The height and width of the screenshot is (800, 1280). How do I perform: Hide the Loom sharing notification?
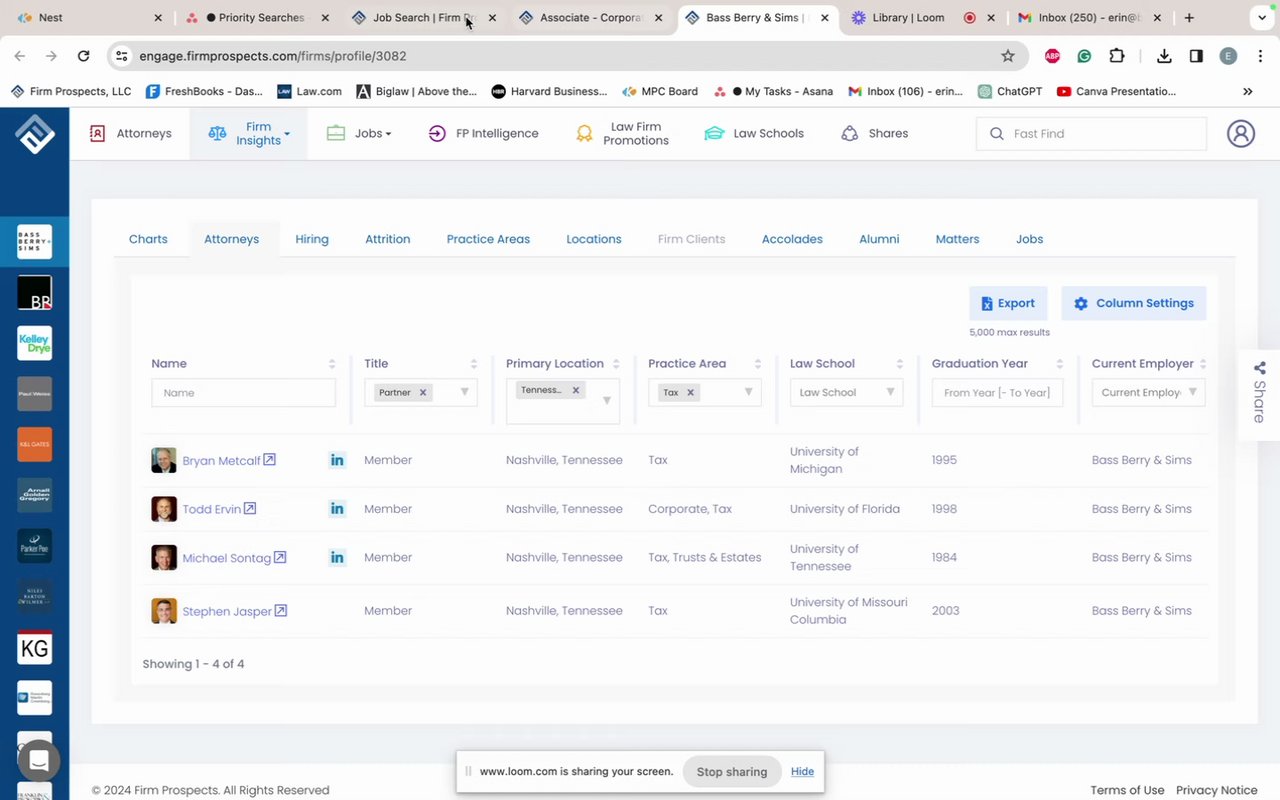tap(802, 771)
